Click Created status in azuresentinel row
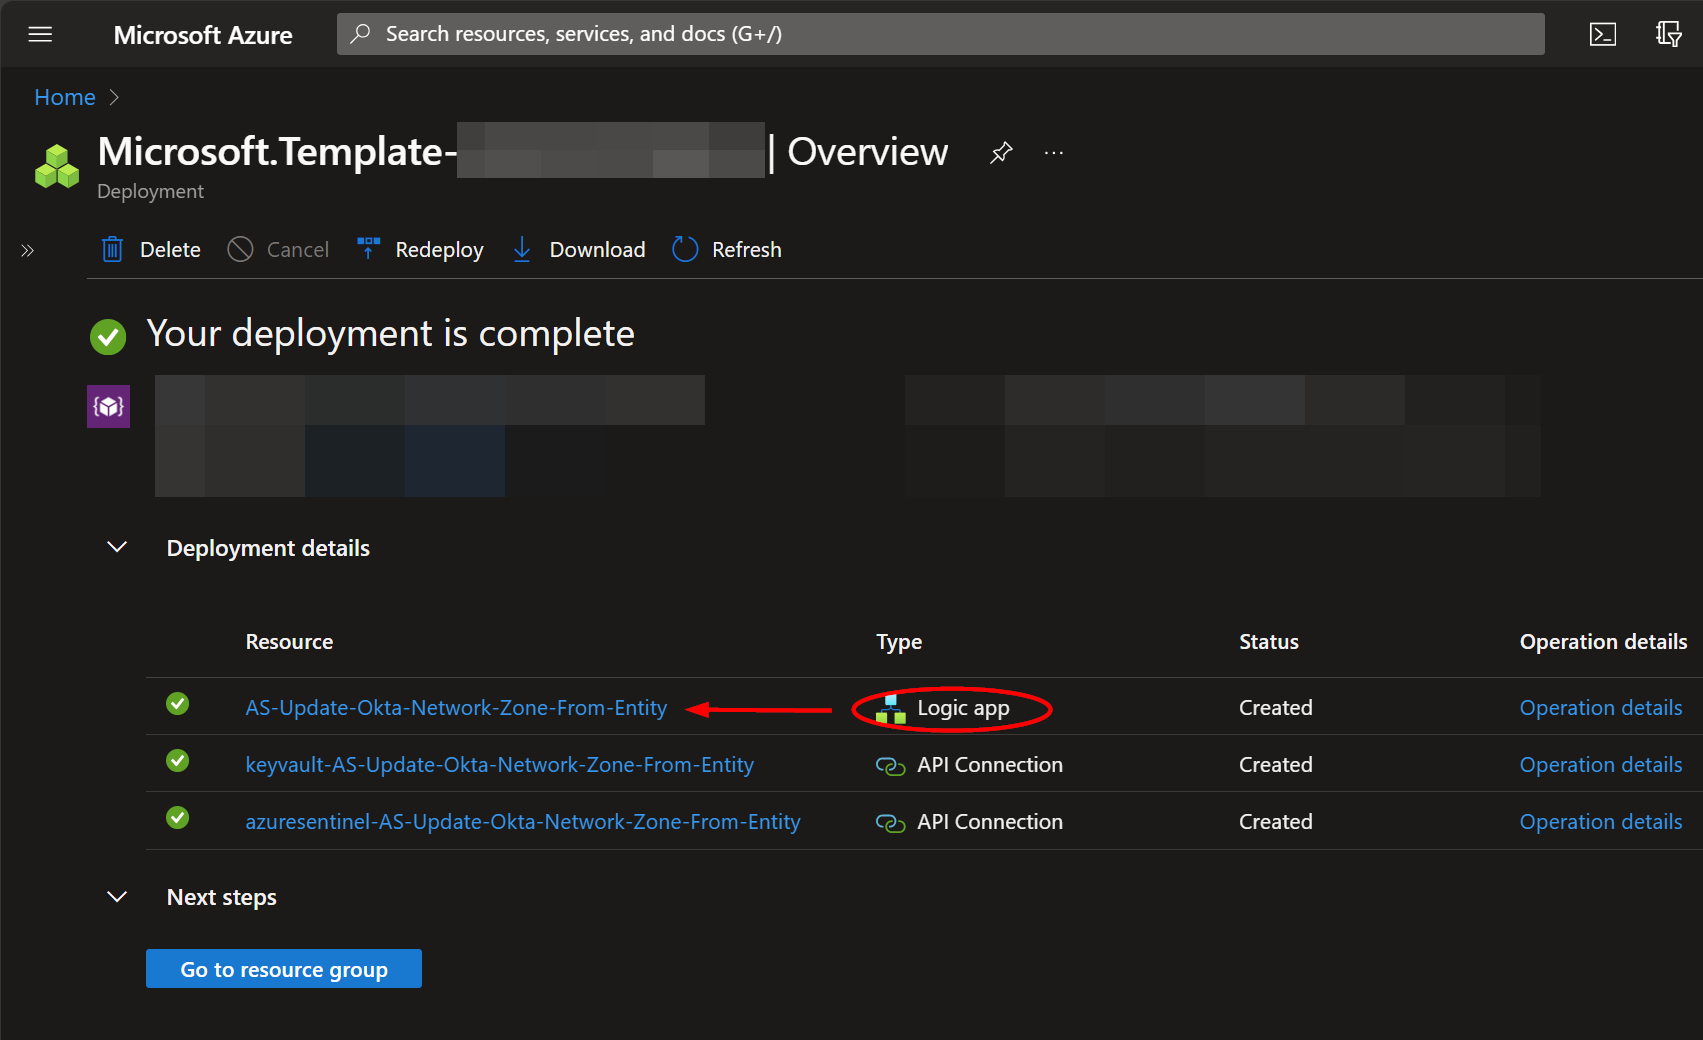The width and height of the screenshot is (1703, 1040). [x=1275, y=822]
